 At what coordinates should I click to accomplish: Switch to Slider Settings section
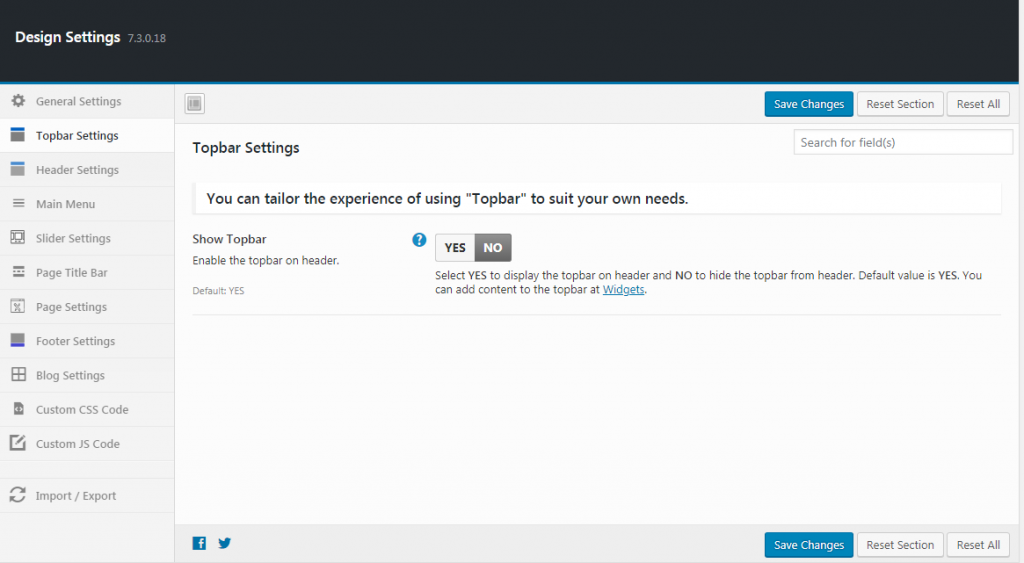coord(87,238)
